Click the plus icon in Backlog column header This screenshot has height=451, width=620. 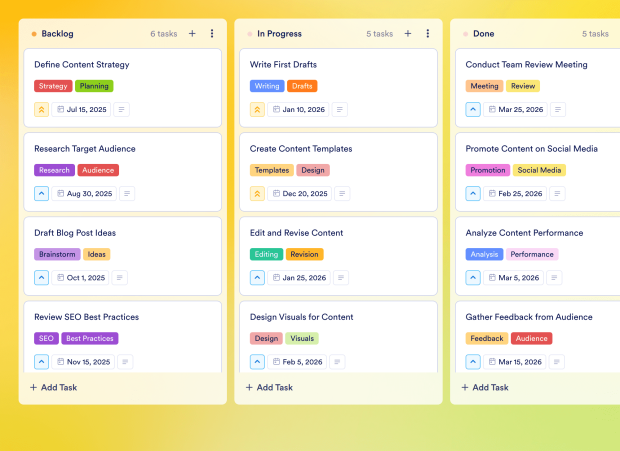(192, 34)
